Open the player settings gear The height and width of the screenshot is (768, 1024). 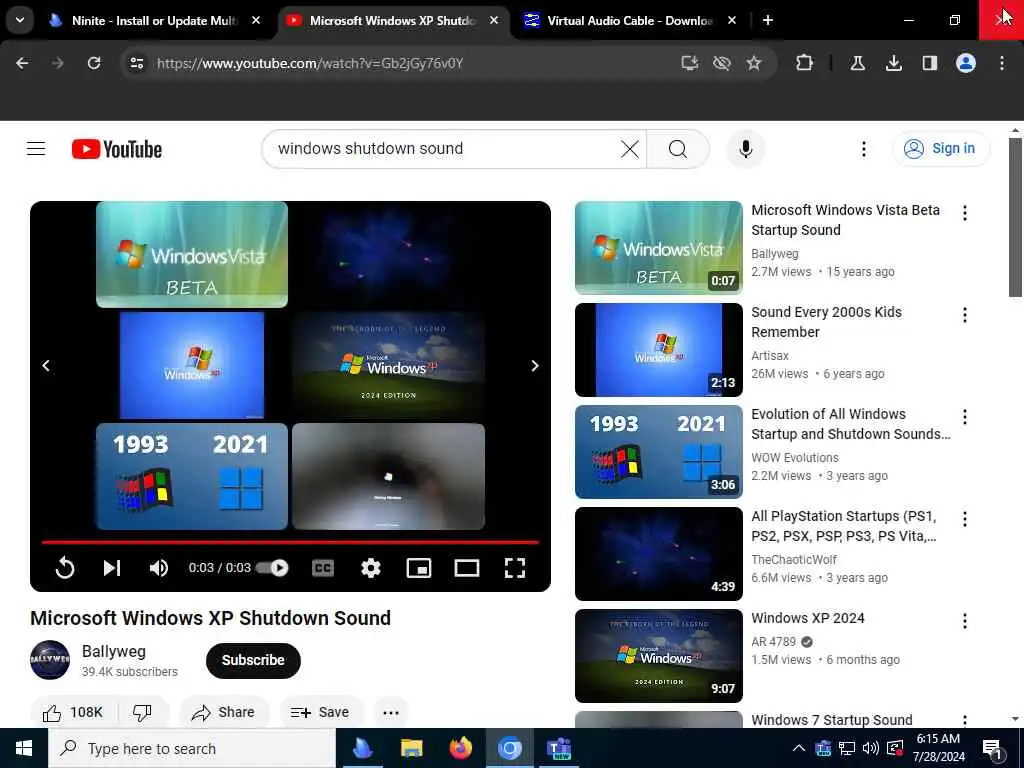pyautogui.click(x=370, y=568)
